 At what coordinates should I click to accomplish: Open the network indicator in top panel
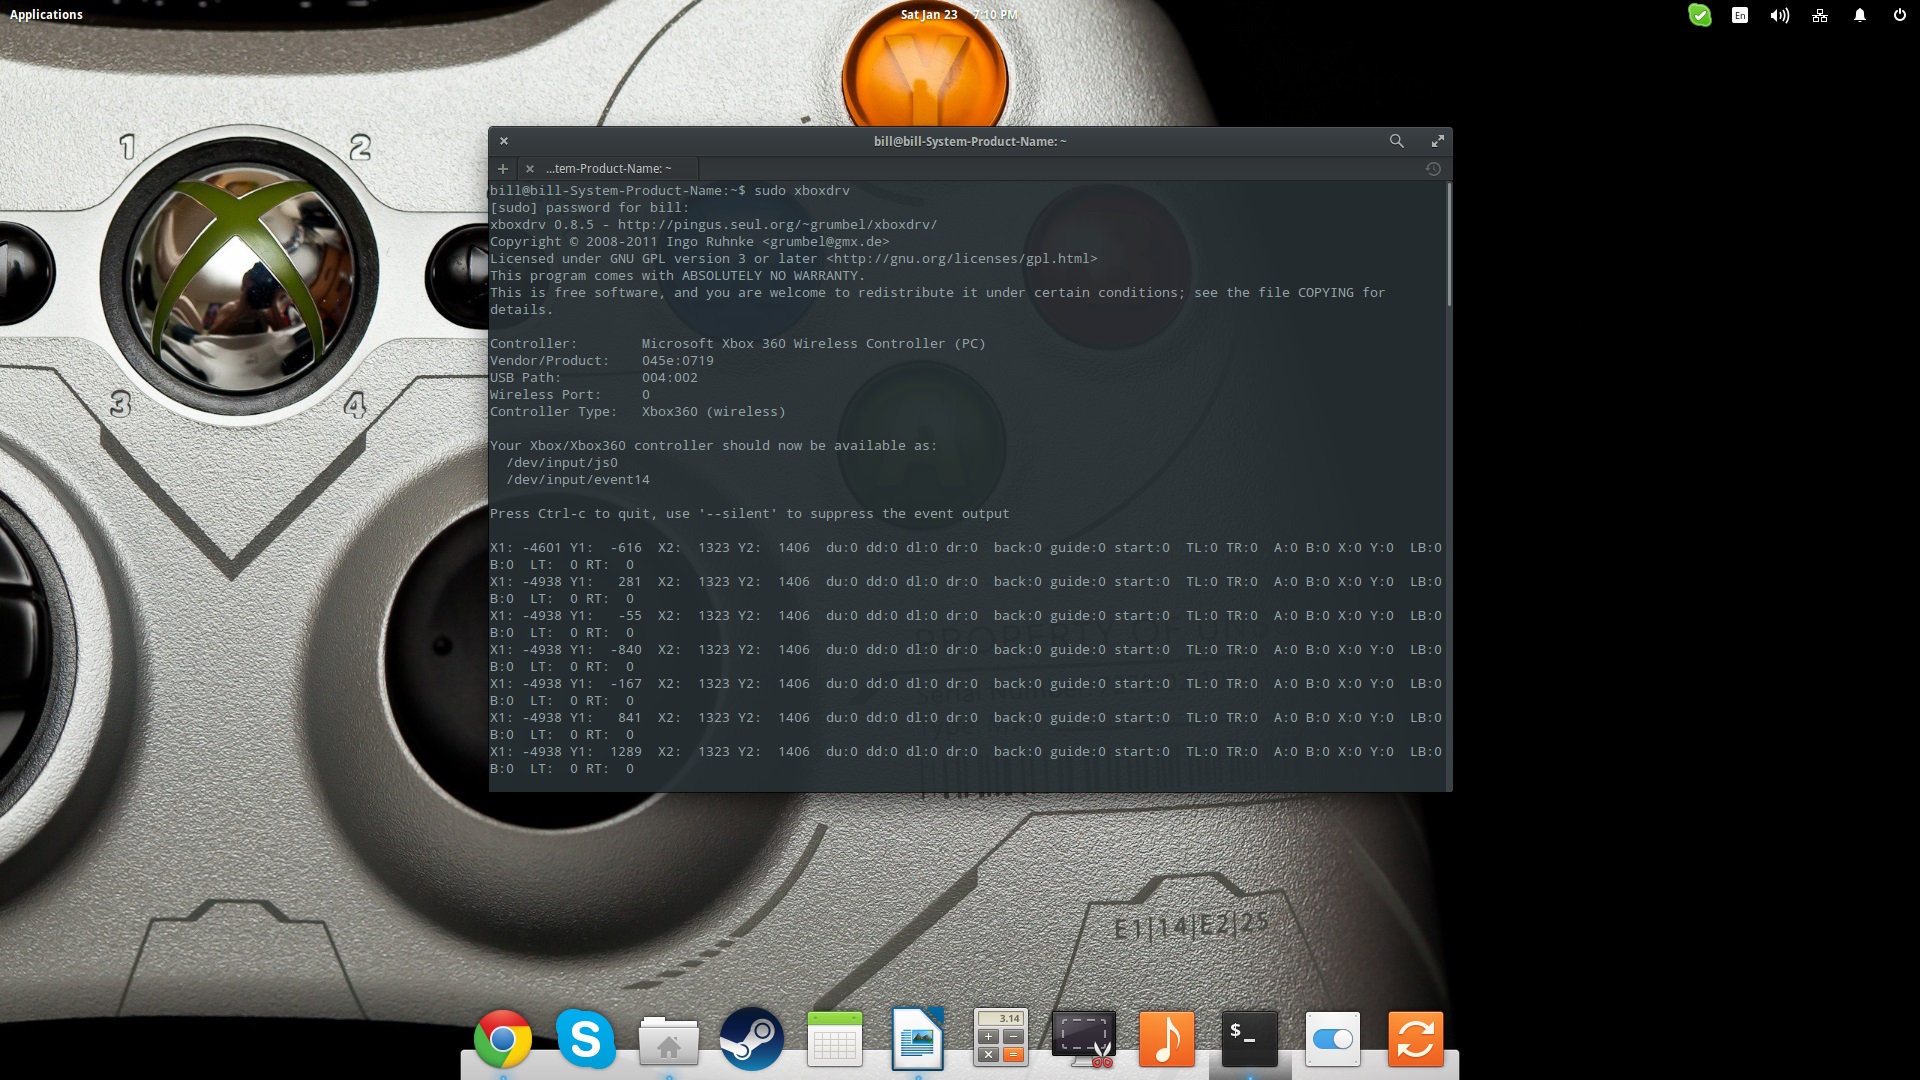(x=1820, y=15)
